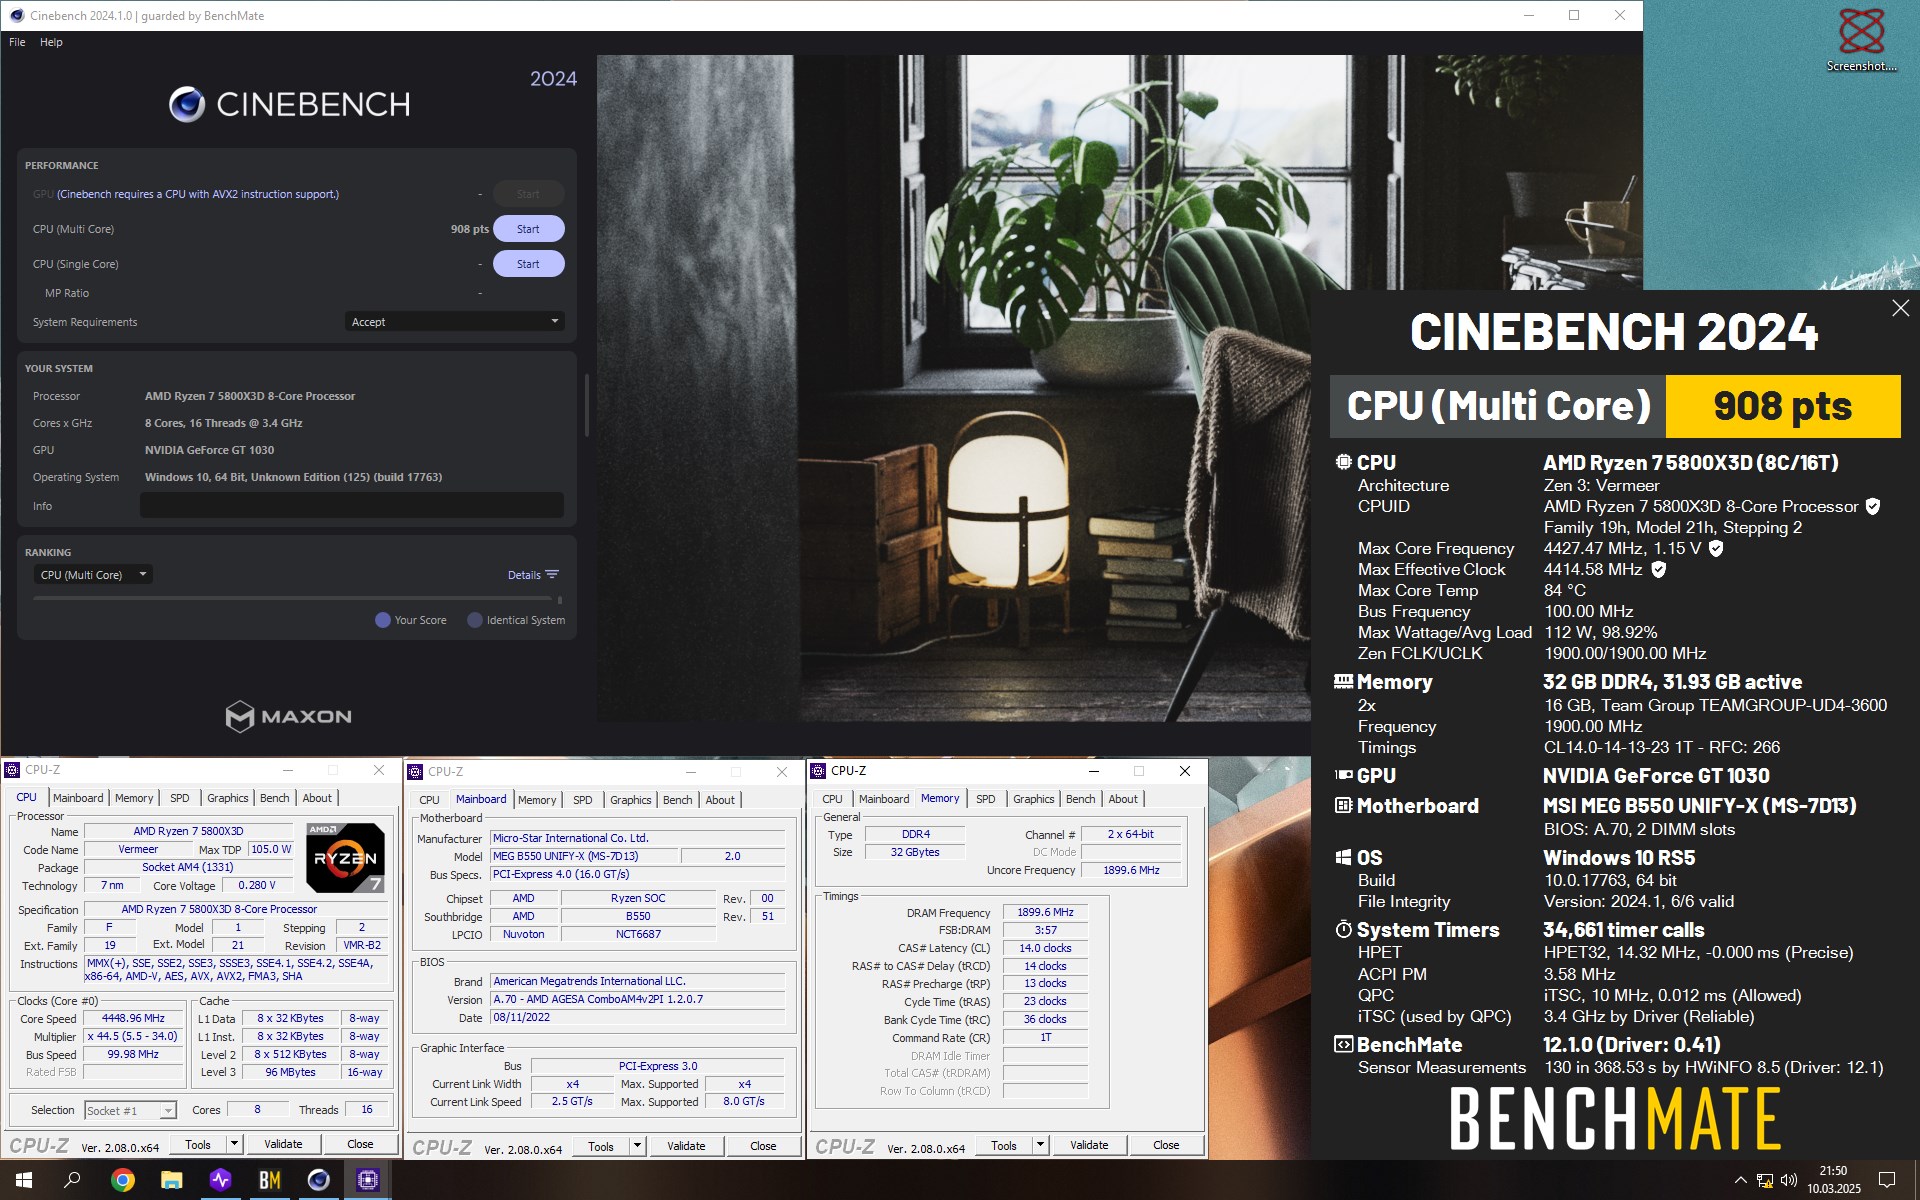Open the Socket #1 selection dropdown
The height and width of the screenshot is (1200, 1920).
(130, 1110)
